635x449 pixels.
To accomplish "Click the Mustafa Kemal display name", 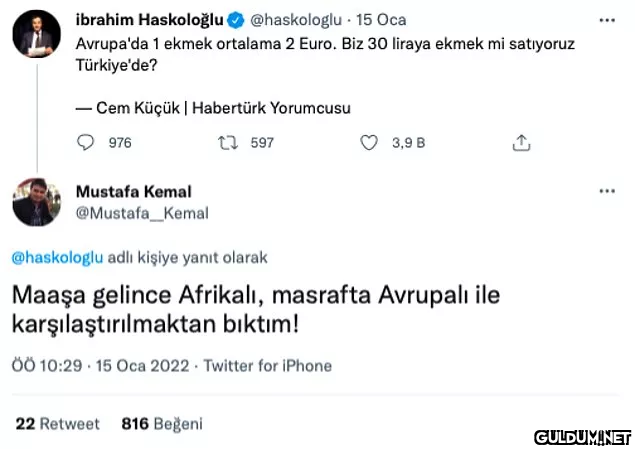I will [x=133, y=191].
